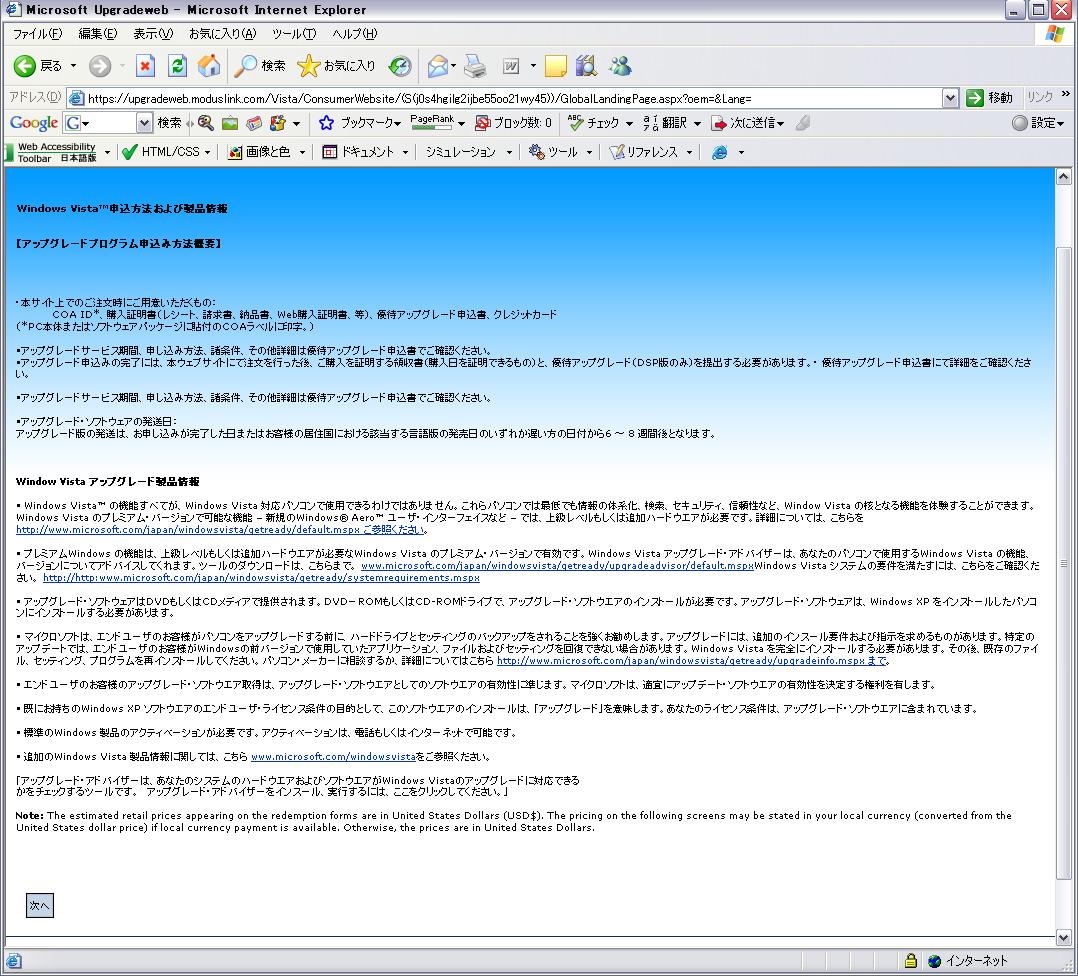Click the Google toolbar magnifier icon

click(x=206, y=123)
